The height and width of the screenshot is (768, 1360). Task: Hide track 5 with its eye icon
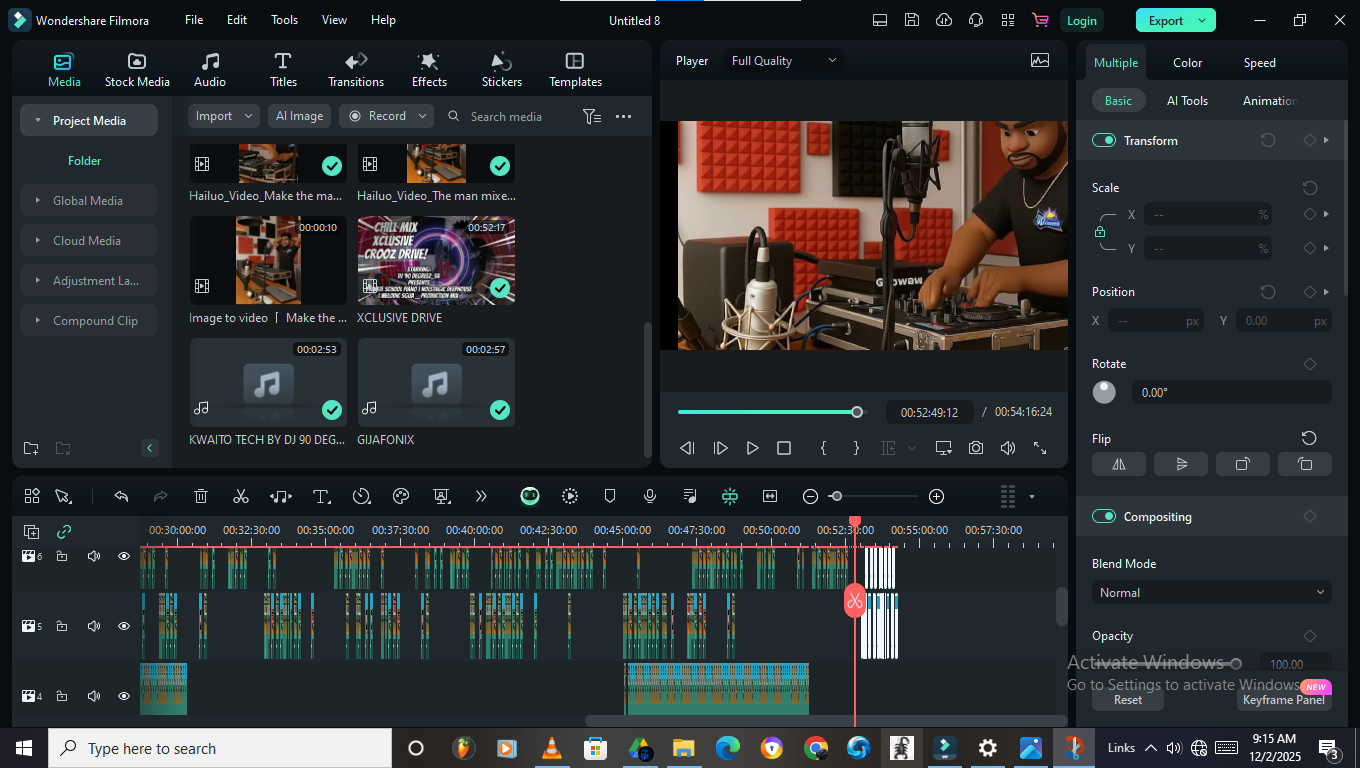coord(124,626)
